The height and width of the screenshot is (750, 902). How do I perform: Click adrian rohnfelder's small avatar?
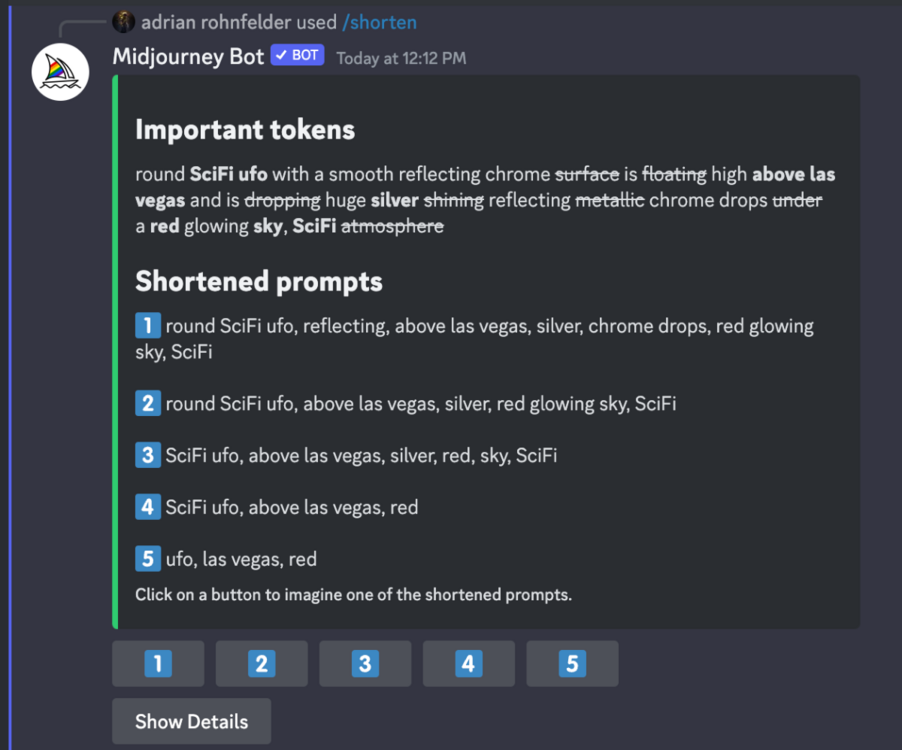[x=124, y=22]
